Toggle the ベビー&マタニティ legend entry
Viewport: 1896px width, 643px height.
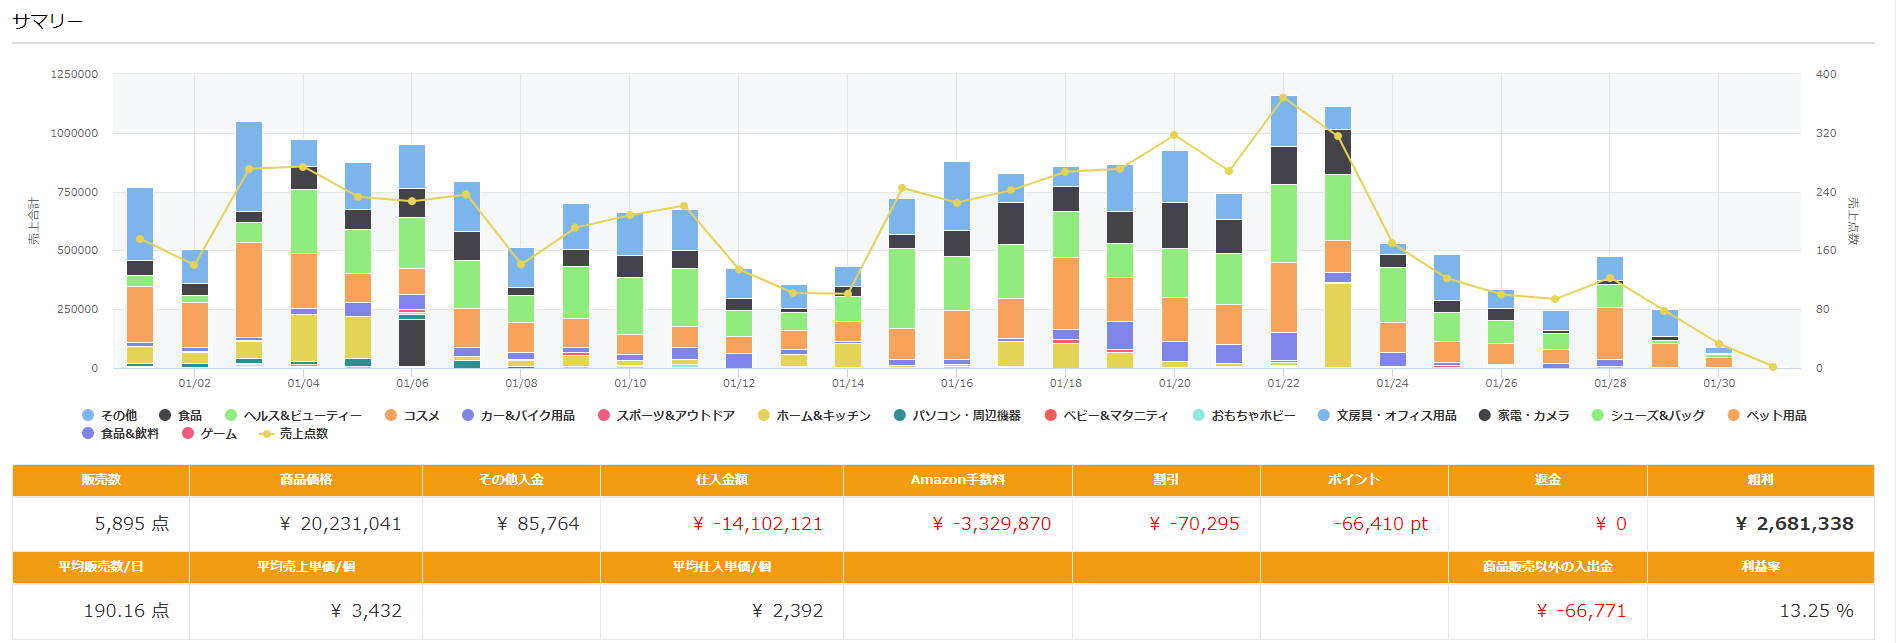tap(1105, 415)
